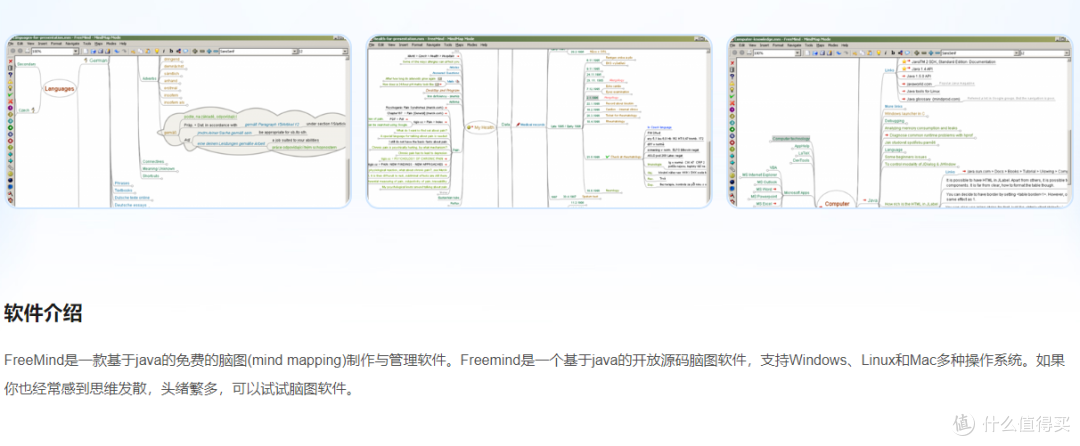This screenshot has width=1080, height=446.
Task: Open Insert menu in Computer screenshot
Action: click(764, 45)
